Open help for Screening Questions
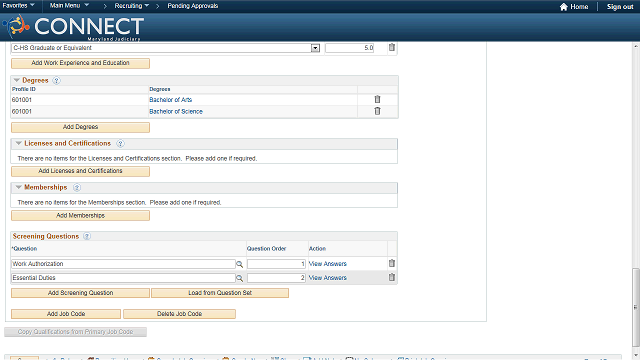The image size is (640, 360). click(87, 236)
